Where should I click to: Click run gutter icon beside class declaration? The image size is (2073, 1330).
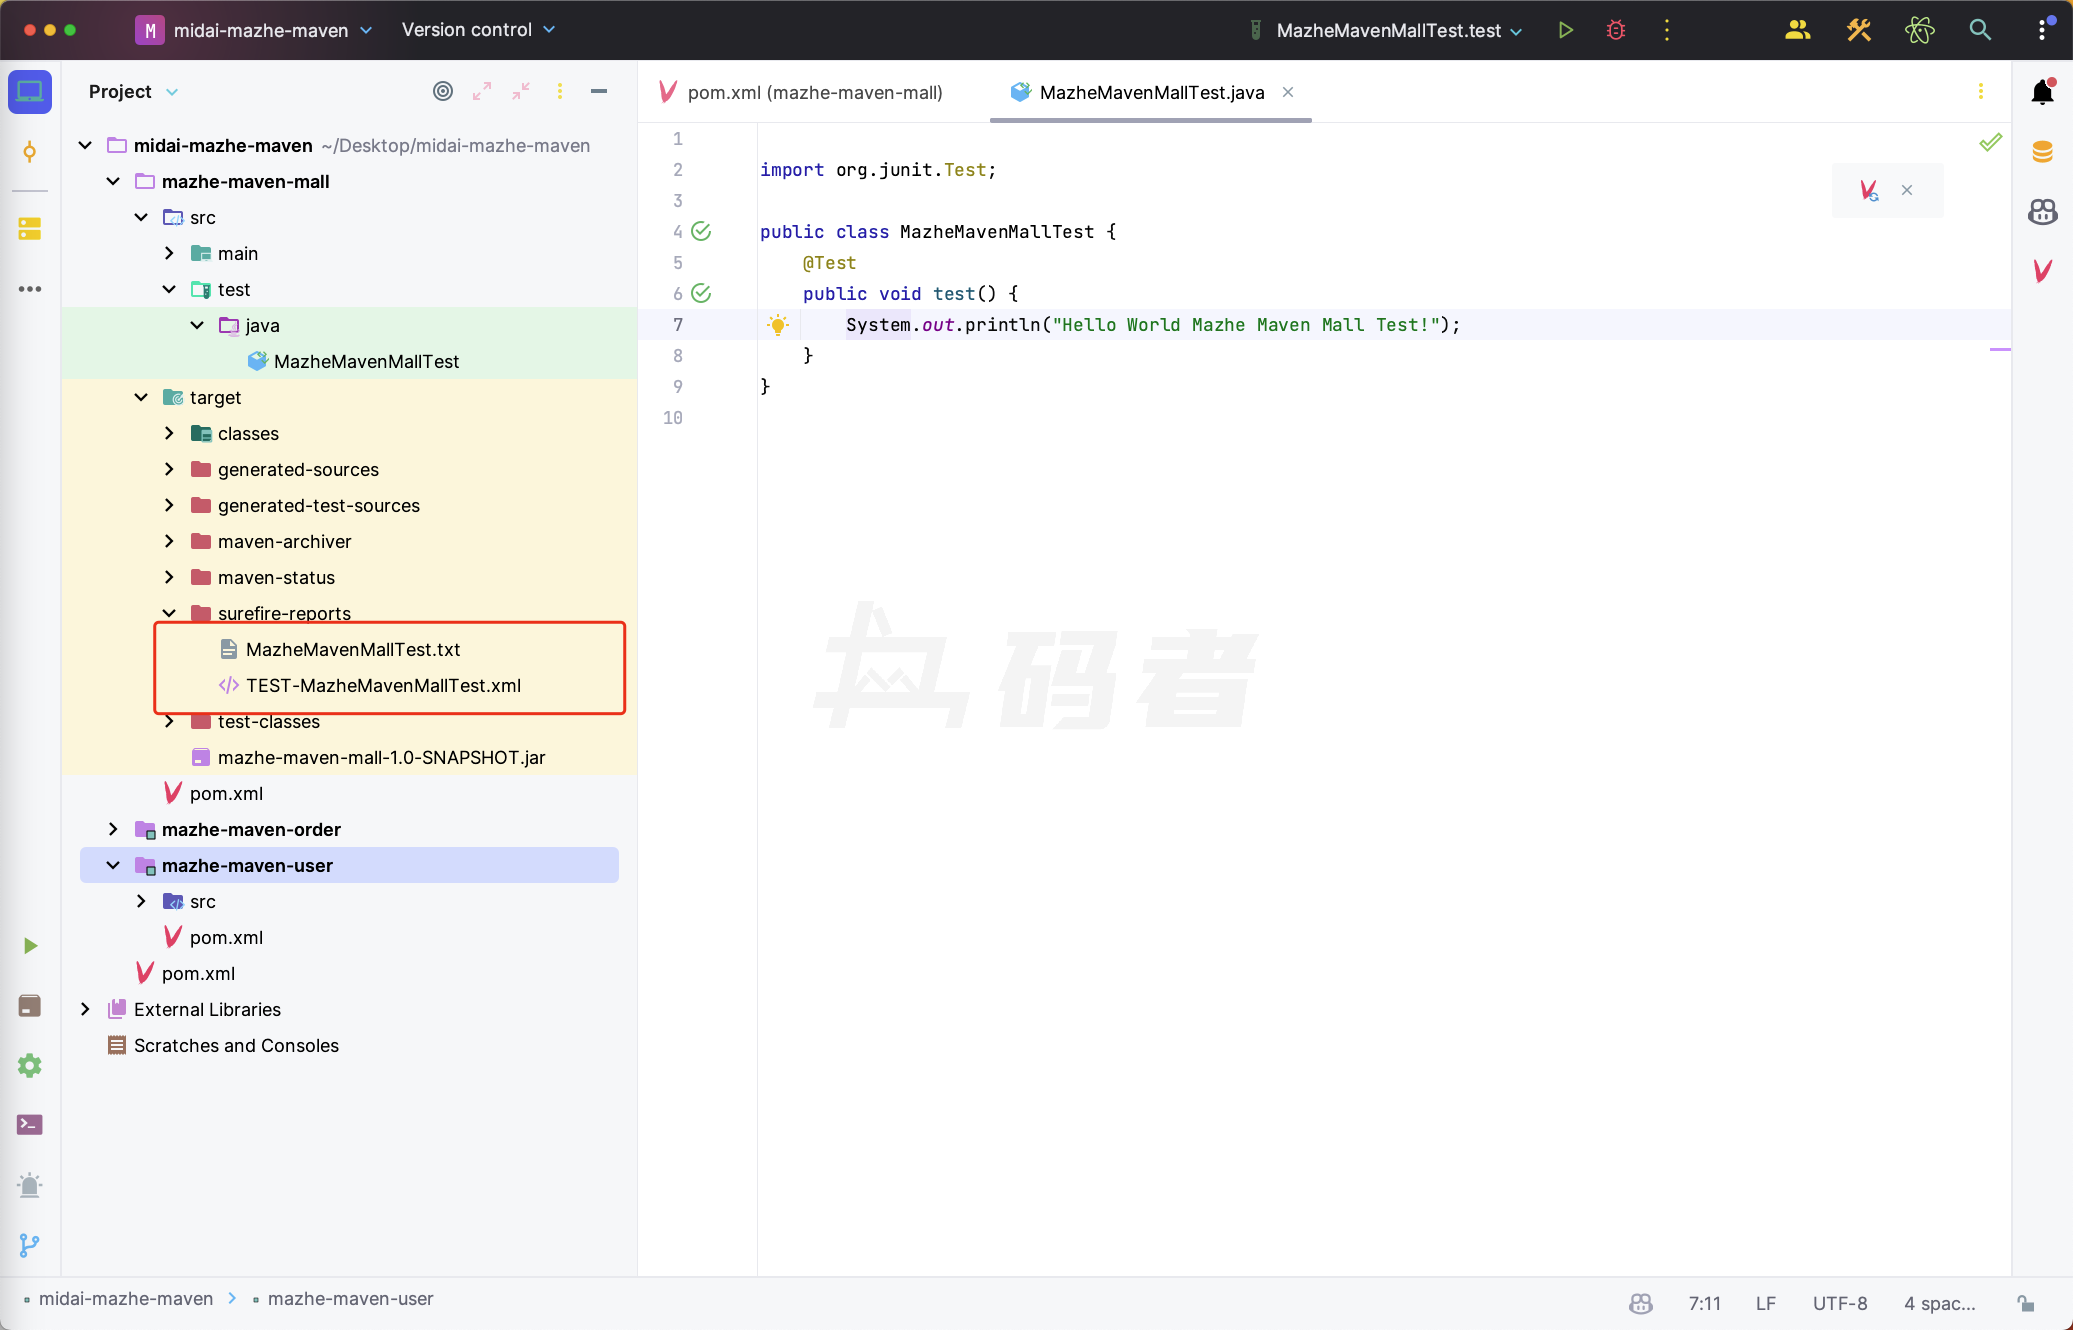click(702, 232)
